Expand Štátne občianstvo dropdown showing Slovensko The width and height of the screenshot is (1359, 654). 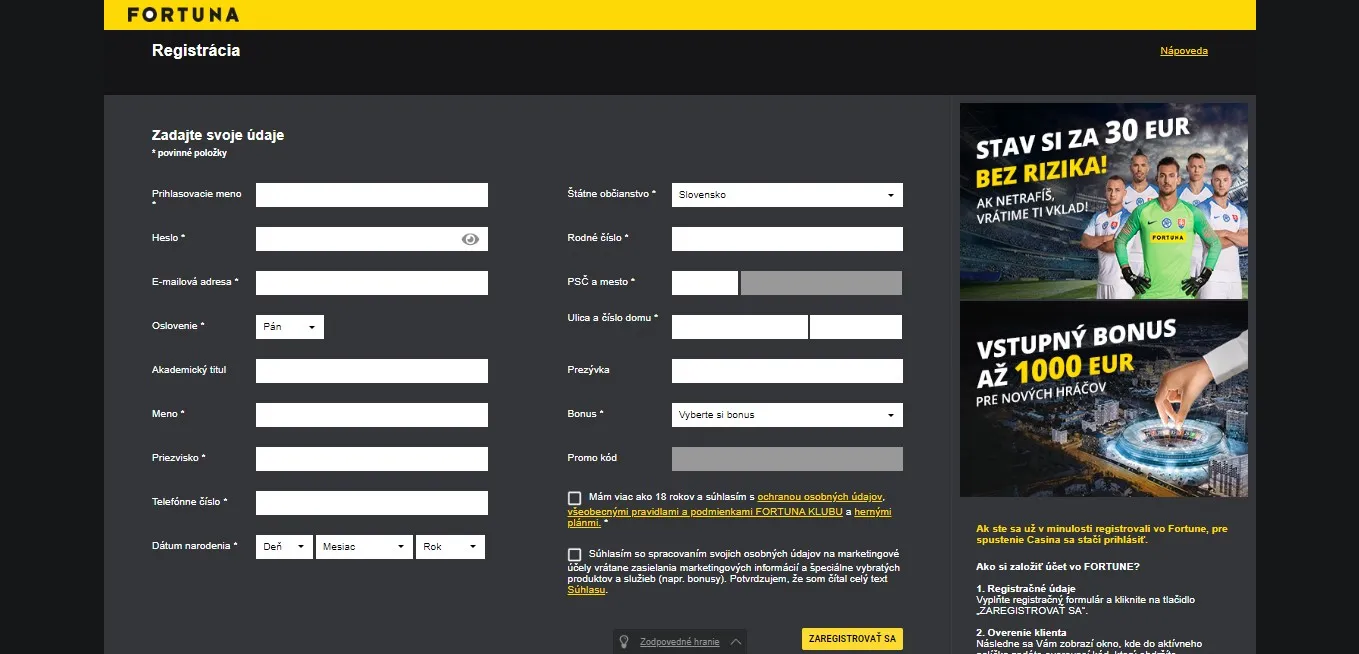[787, 195]
